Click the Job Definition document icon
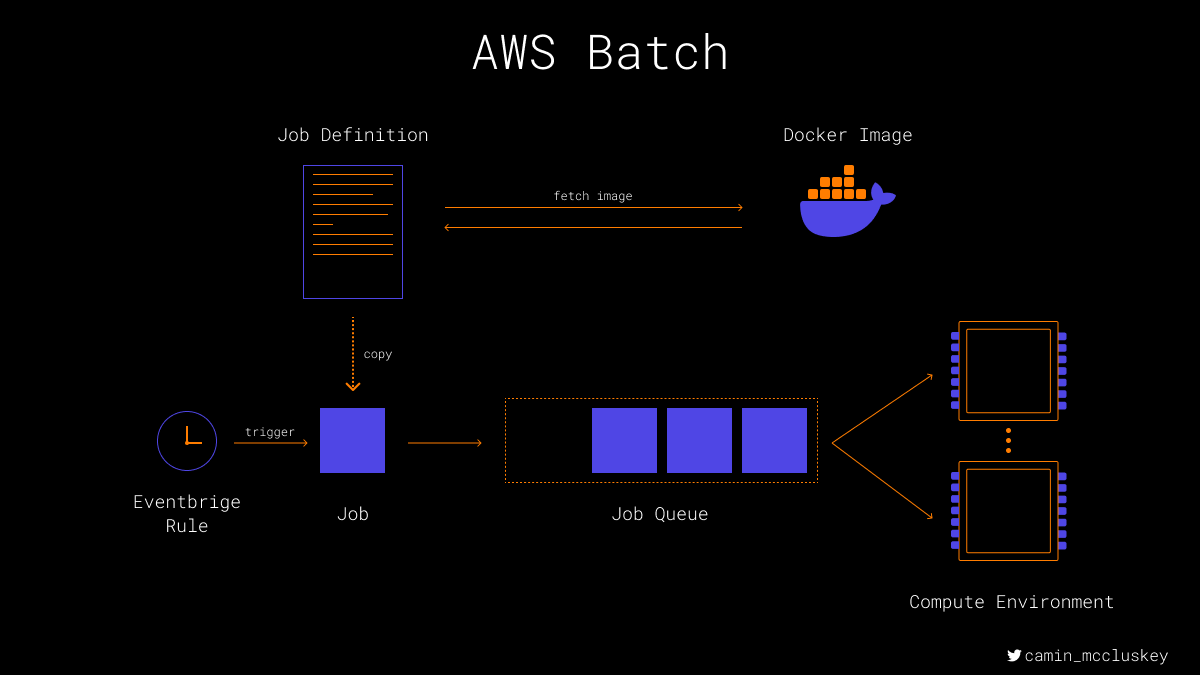 click(353, 232)
